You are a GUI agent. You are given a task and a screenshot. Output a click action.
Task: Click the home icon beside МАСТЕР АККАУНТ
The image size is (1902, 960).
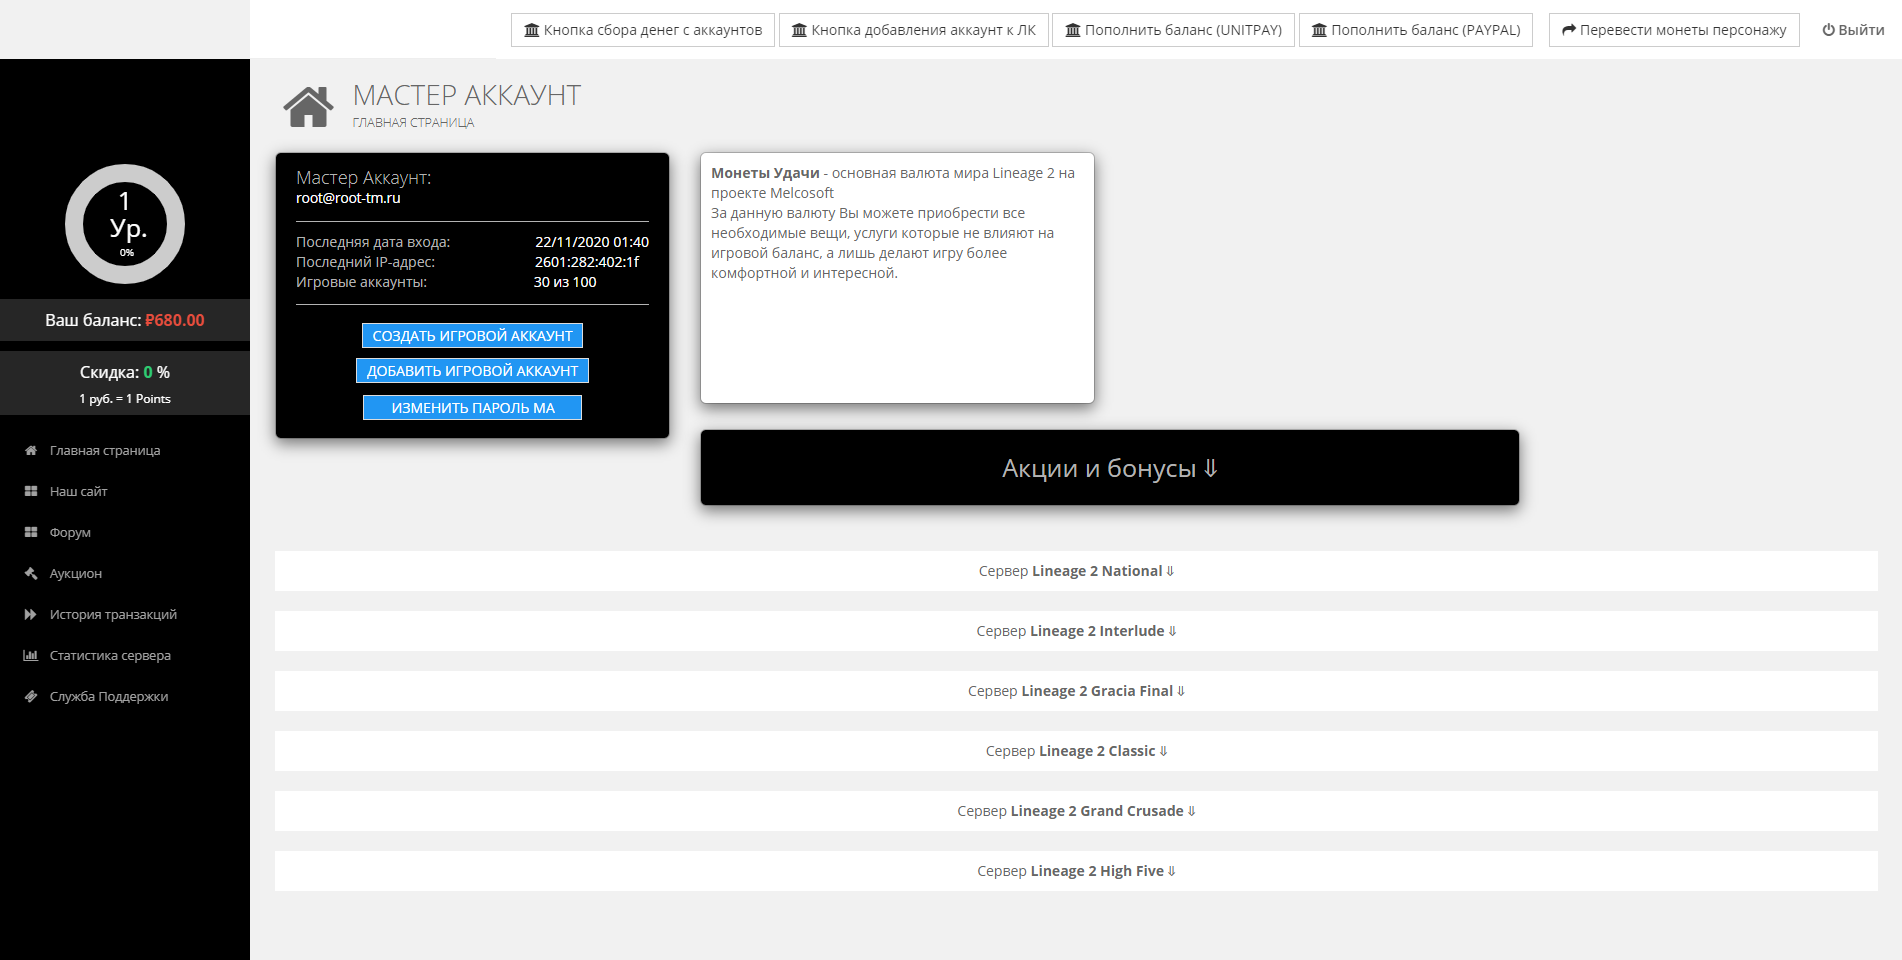(x=308, y=107)
